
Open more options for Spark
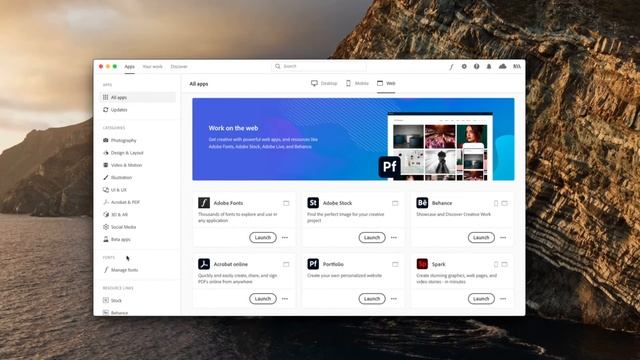[503, 299]
